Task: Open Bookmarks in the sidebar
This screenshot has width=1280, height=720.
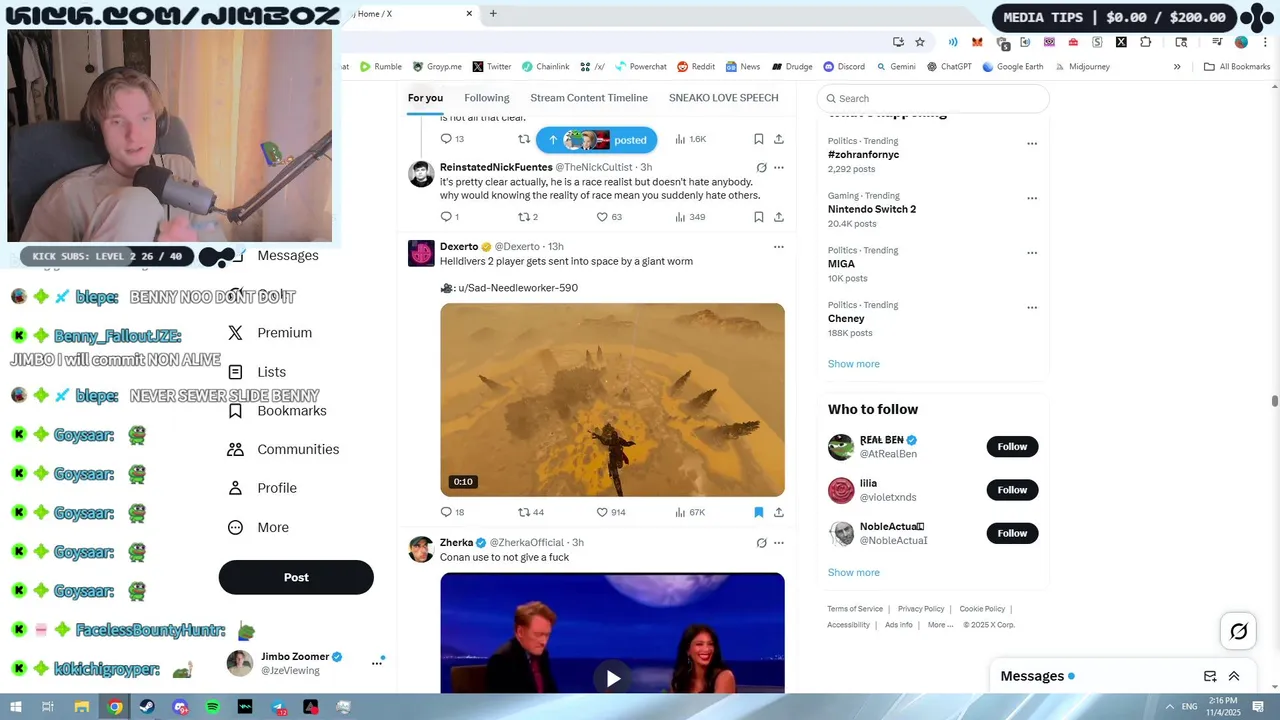Action: point(277,411)
